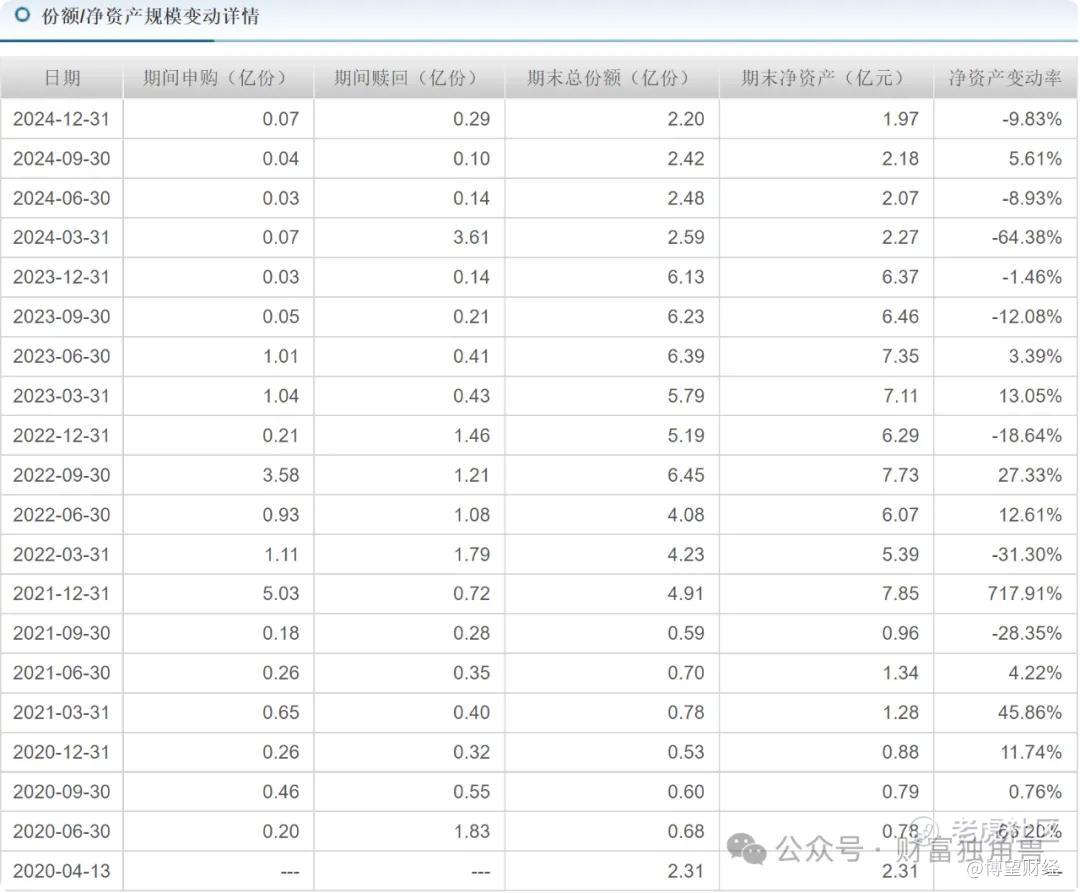The width and height of the screenshot is (1080, 893).
Task: Click subscription value 3.58 in 2022-09-30 row
Action: click(x=281, y=475)
